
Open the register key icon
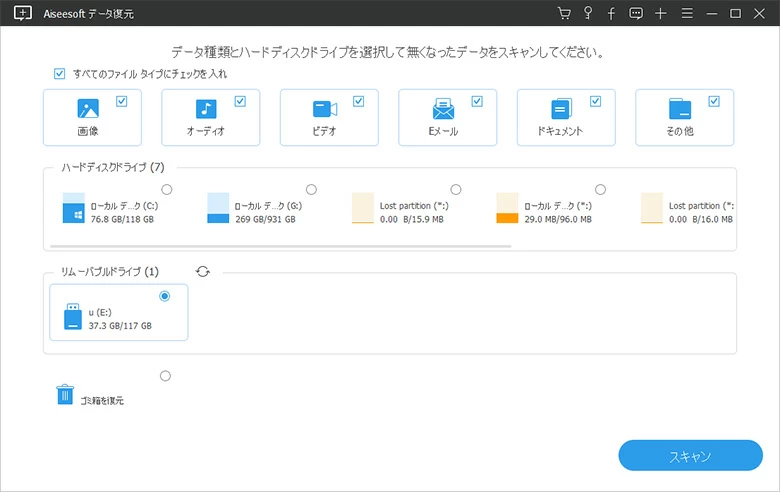[x=588, y=13]
